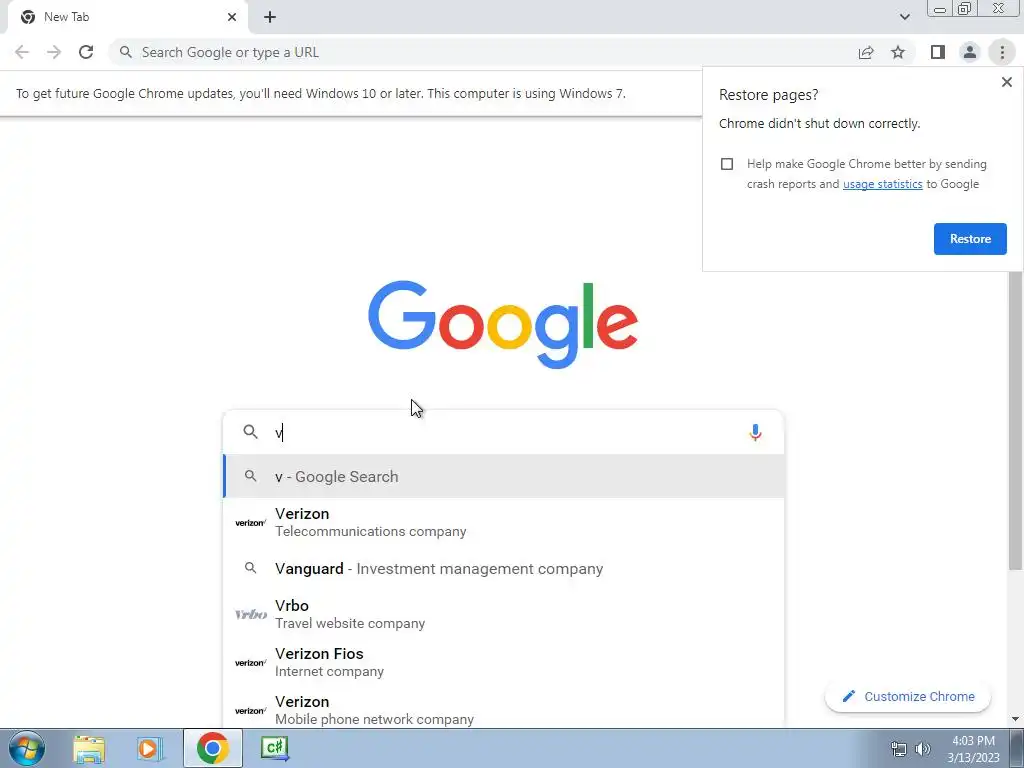This screenshot has height=768, width=1024.
Task: Open the Chrome profile avatar
Action: click(x=970, y=52)
